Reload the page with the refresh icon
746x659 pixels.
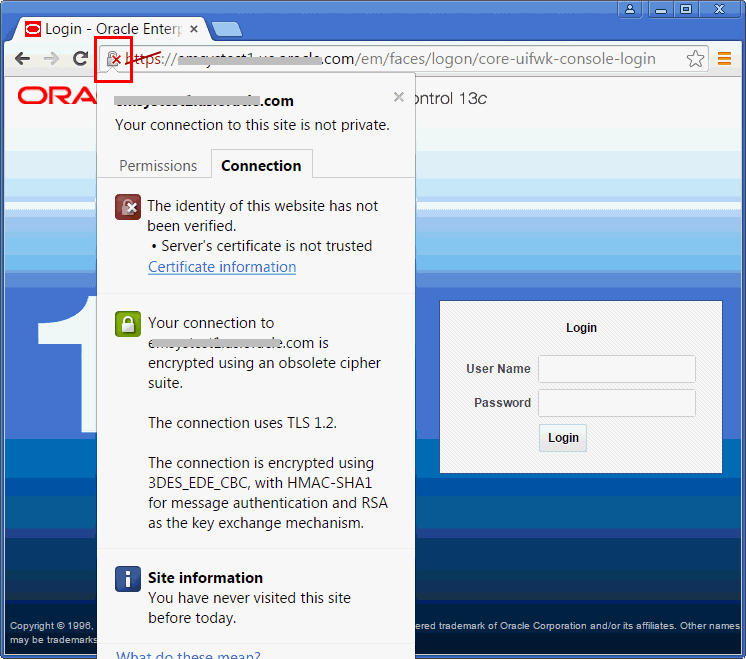pos(80,58)
